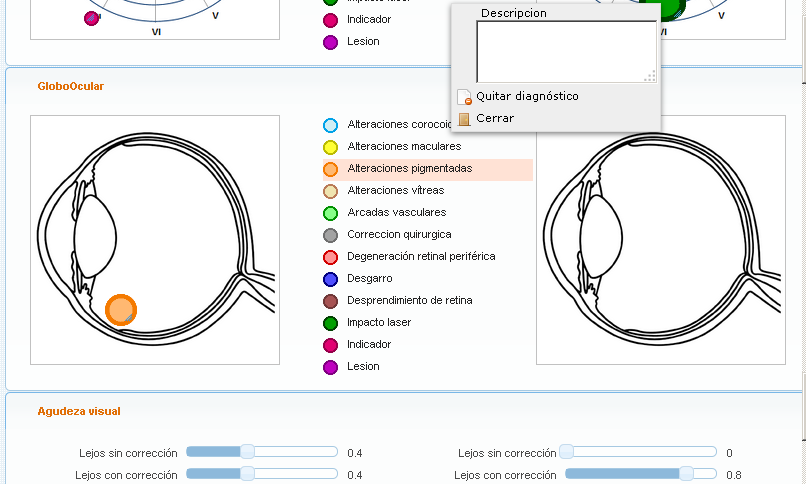Viewport: 806px width, 484px height.
Task: Click right Lejos sin corrección slider handle
Action: [x=567, y=452]
